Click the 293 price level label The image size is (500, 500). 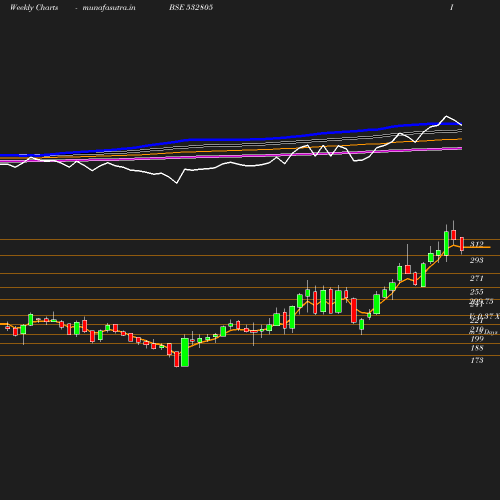[477, 260]
